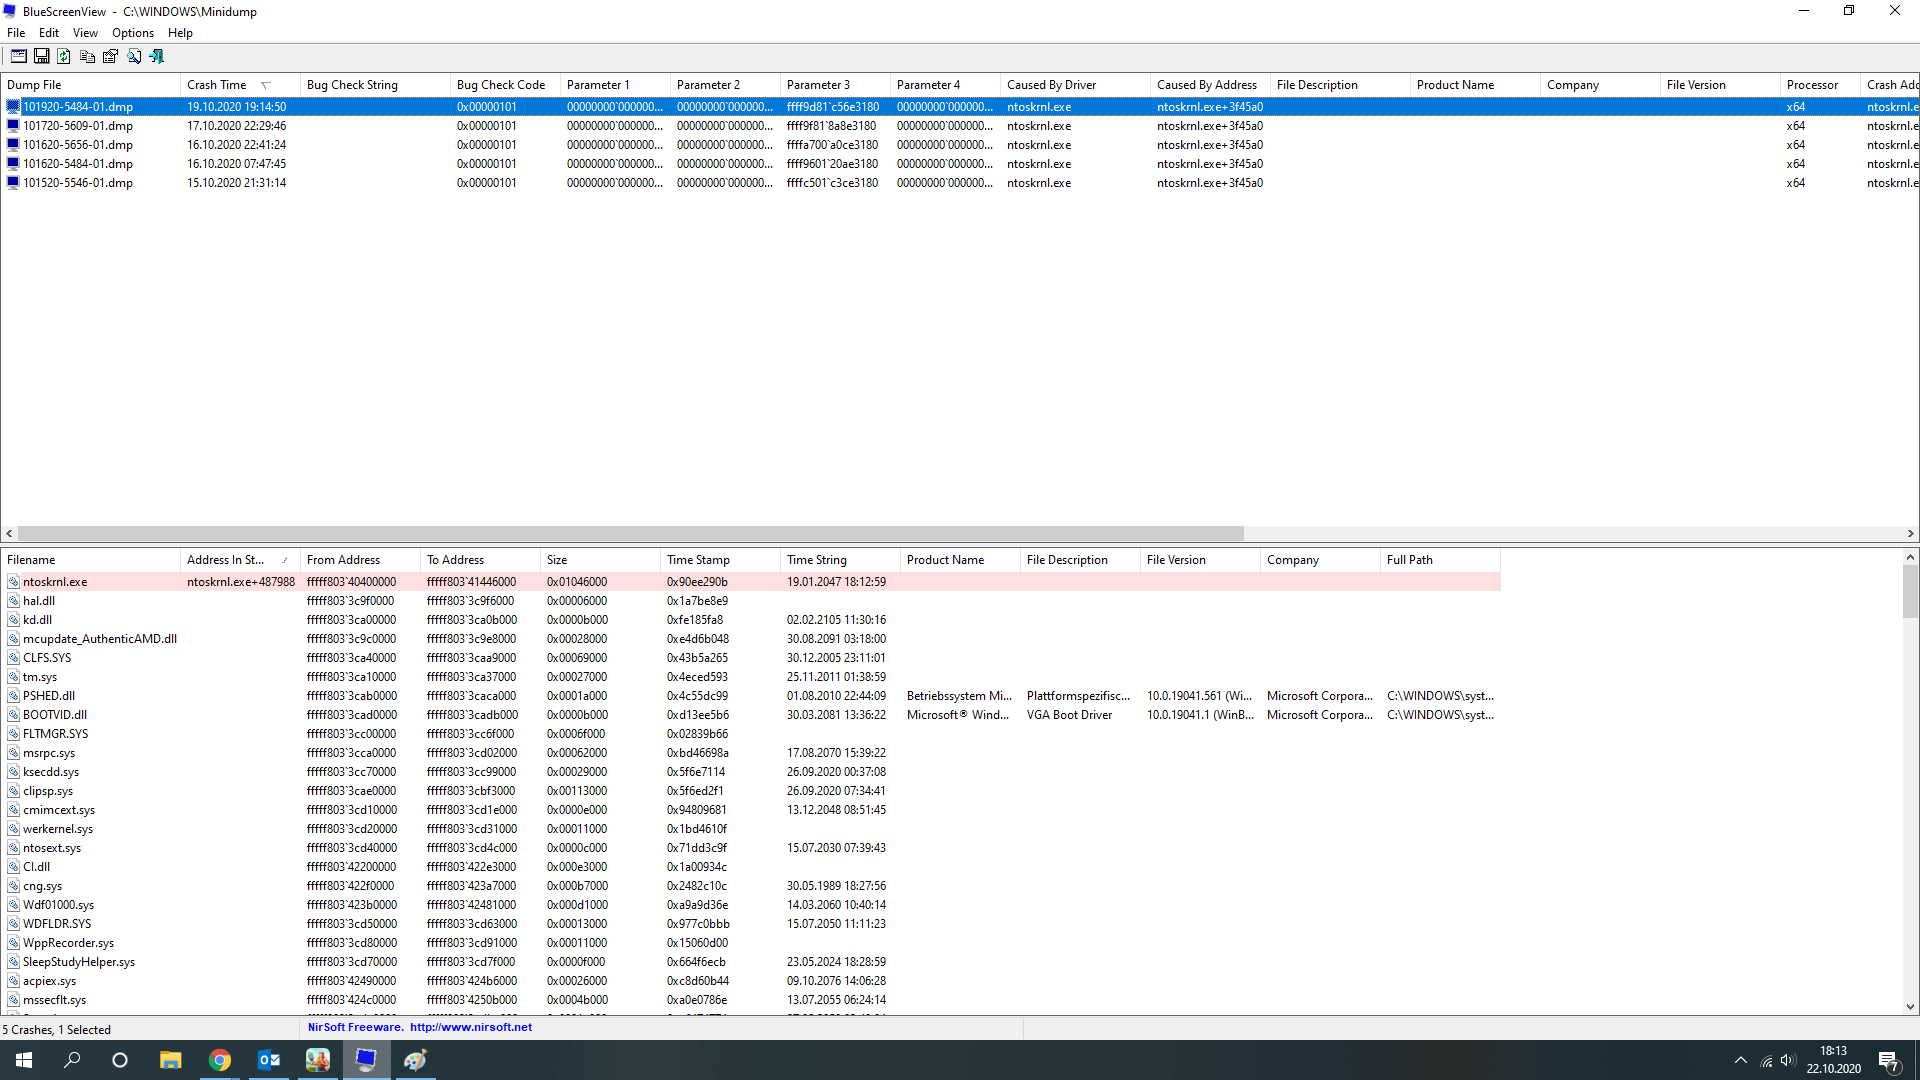Open the nirsoft.net website link
This screenshot has width=1920, height=1080.
tap(470, 1027)
